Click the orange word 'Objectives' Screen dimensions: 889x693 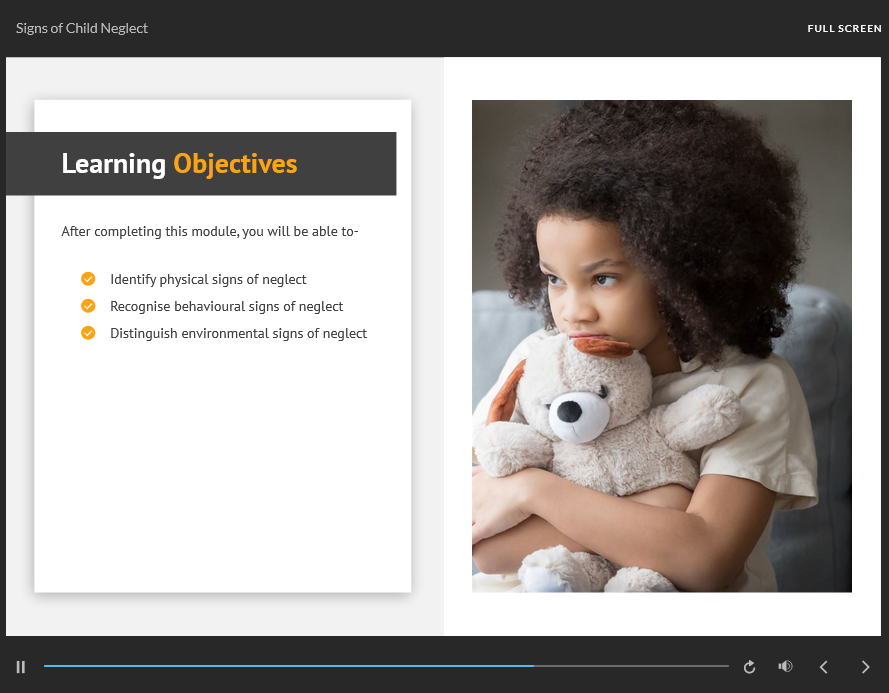[235, 164]
